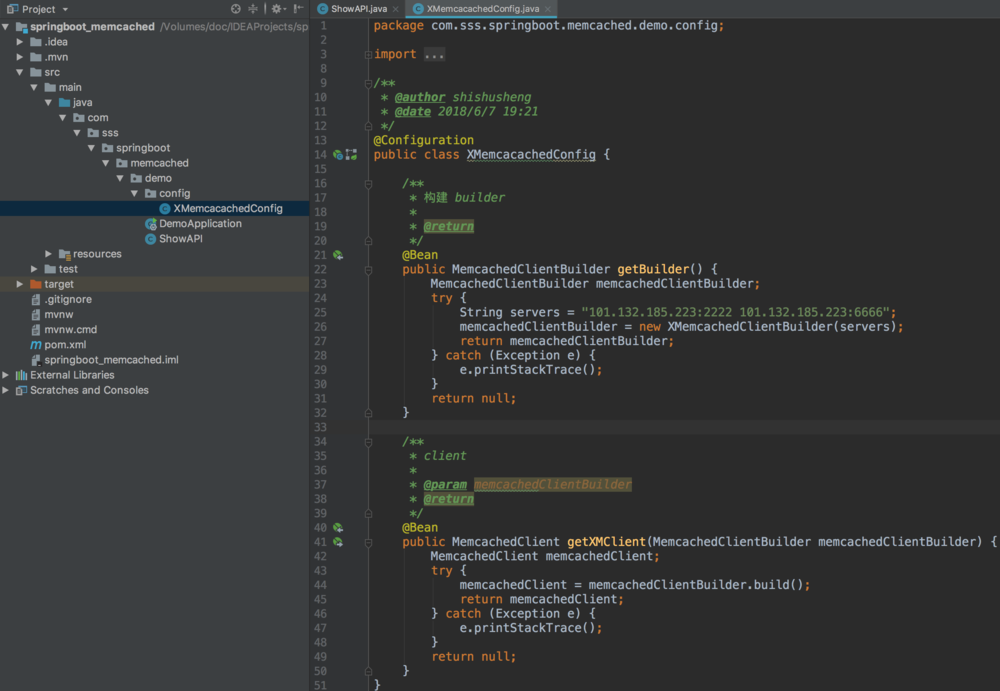Expand the target folder
Screen dimensions: 1000x691
pos(20,284)
